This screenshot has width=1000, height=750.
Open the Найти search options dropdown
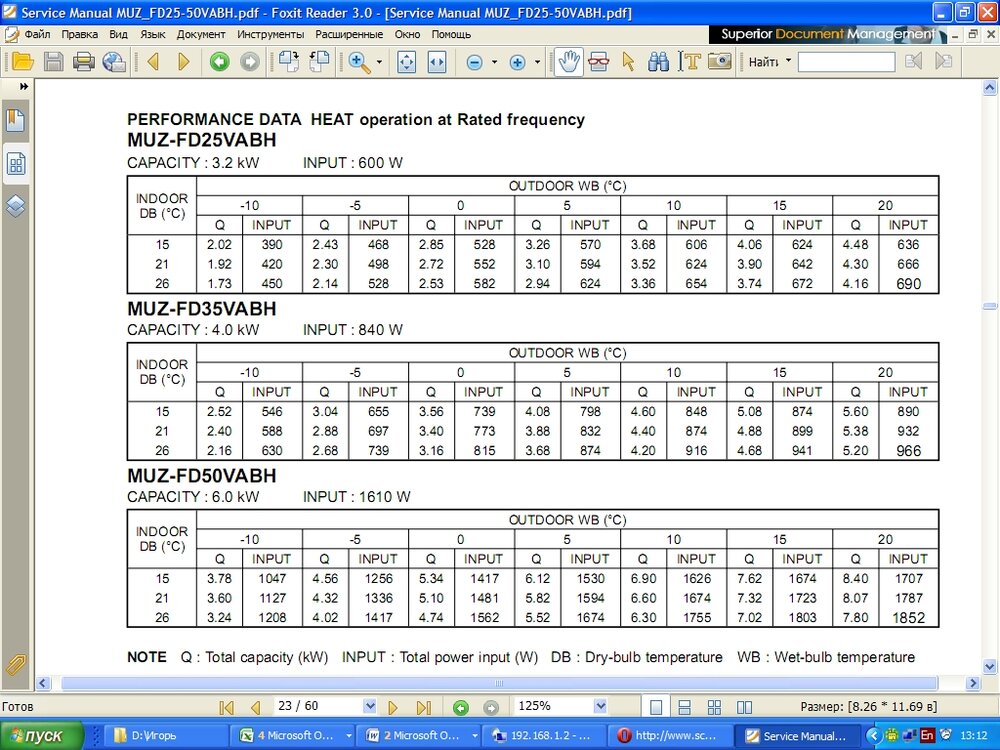[x=789, y=61]
